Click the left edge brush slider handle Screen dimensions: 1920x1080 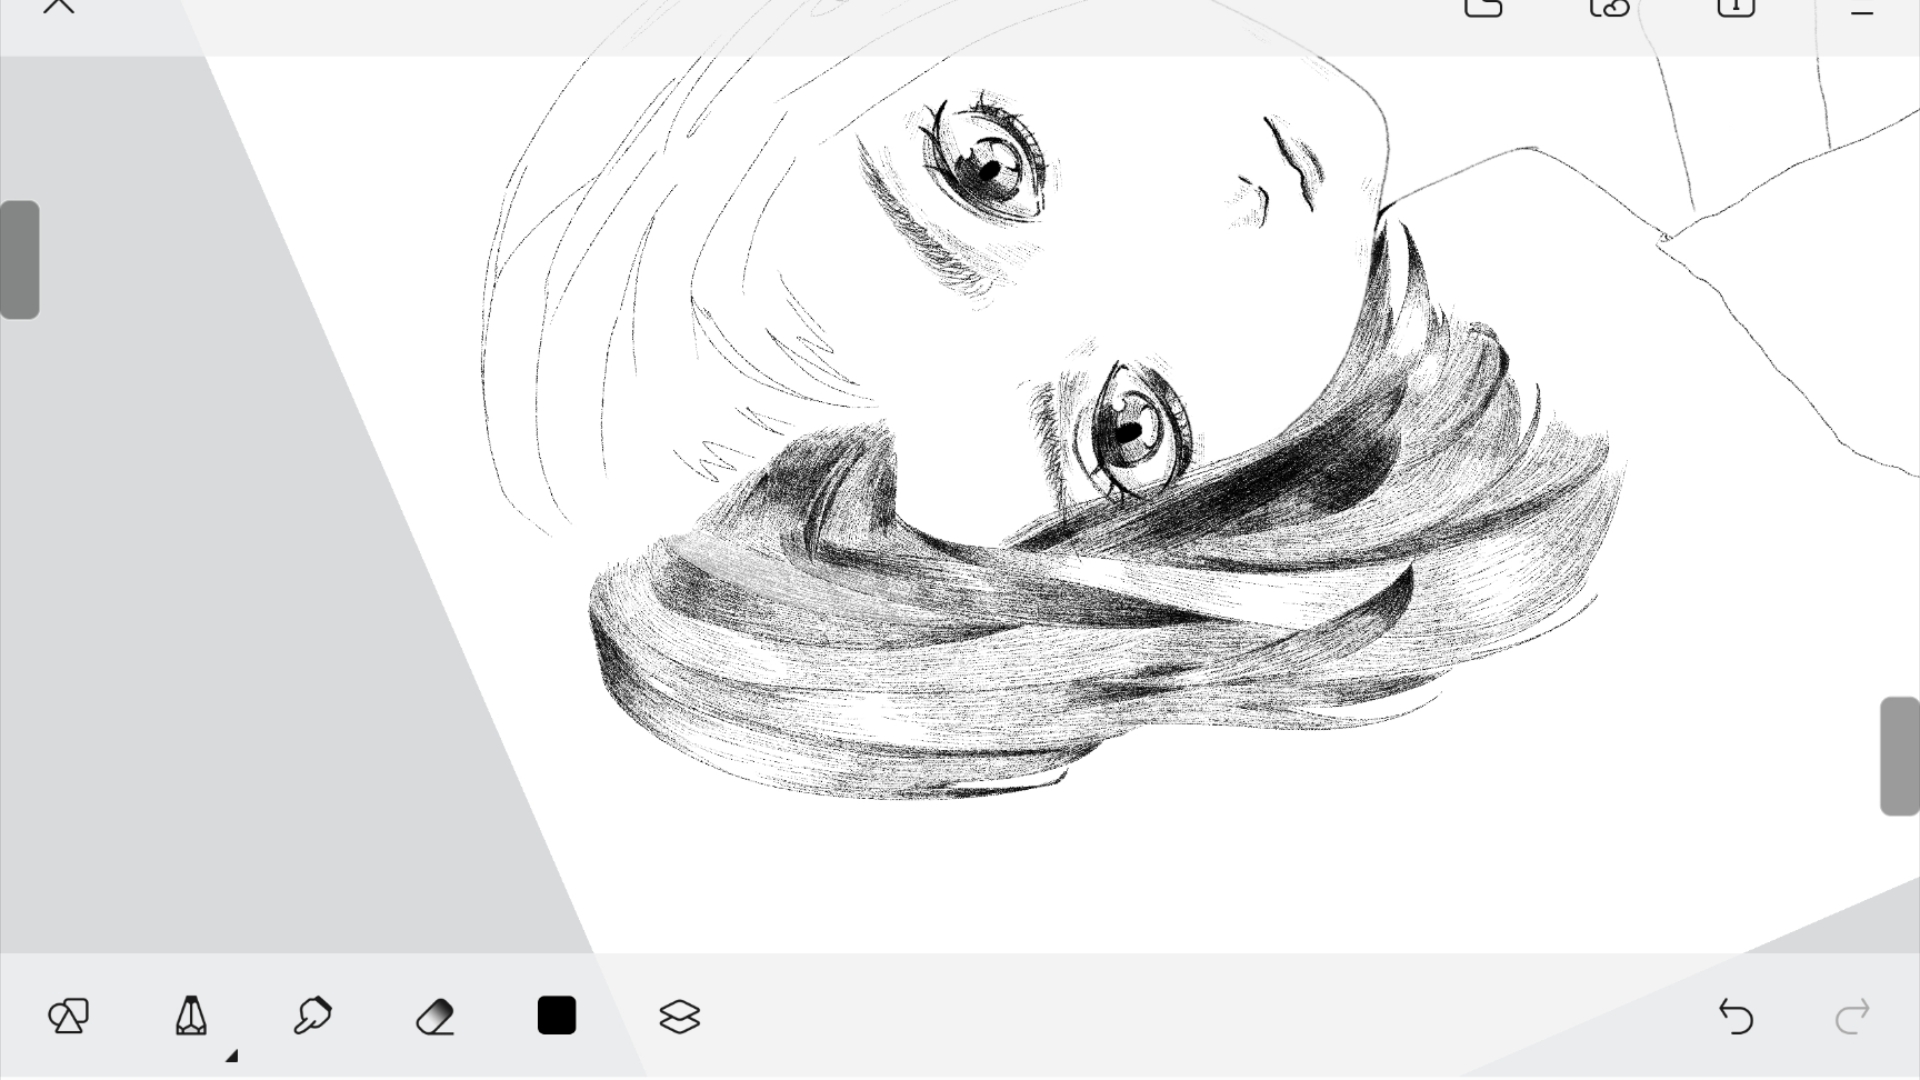click(20, 260)
